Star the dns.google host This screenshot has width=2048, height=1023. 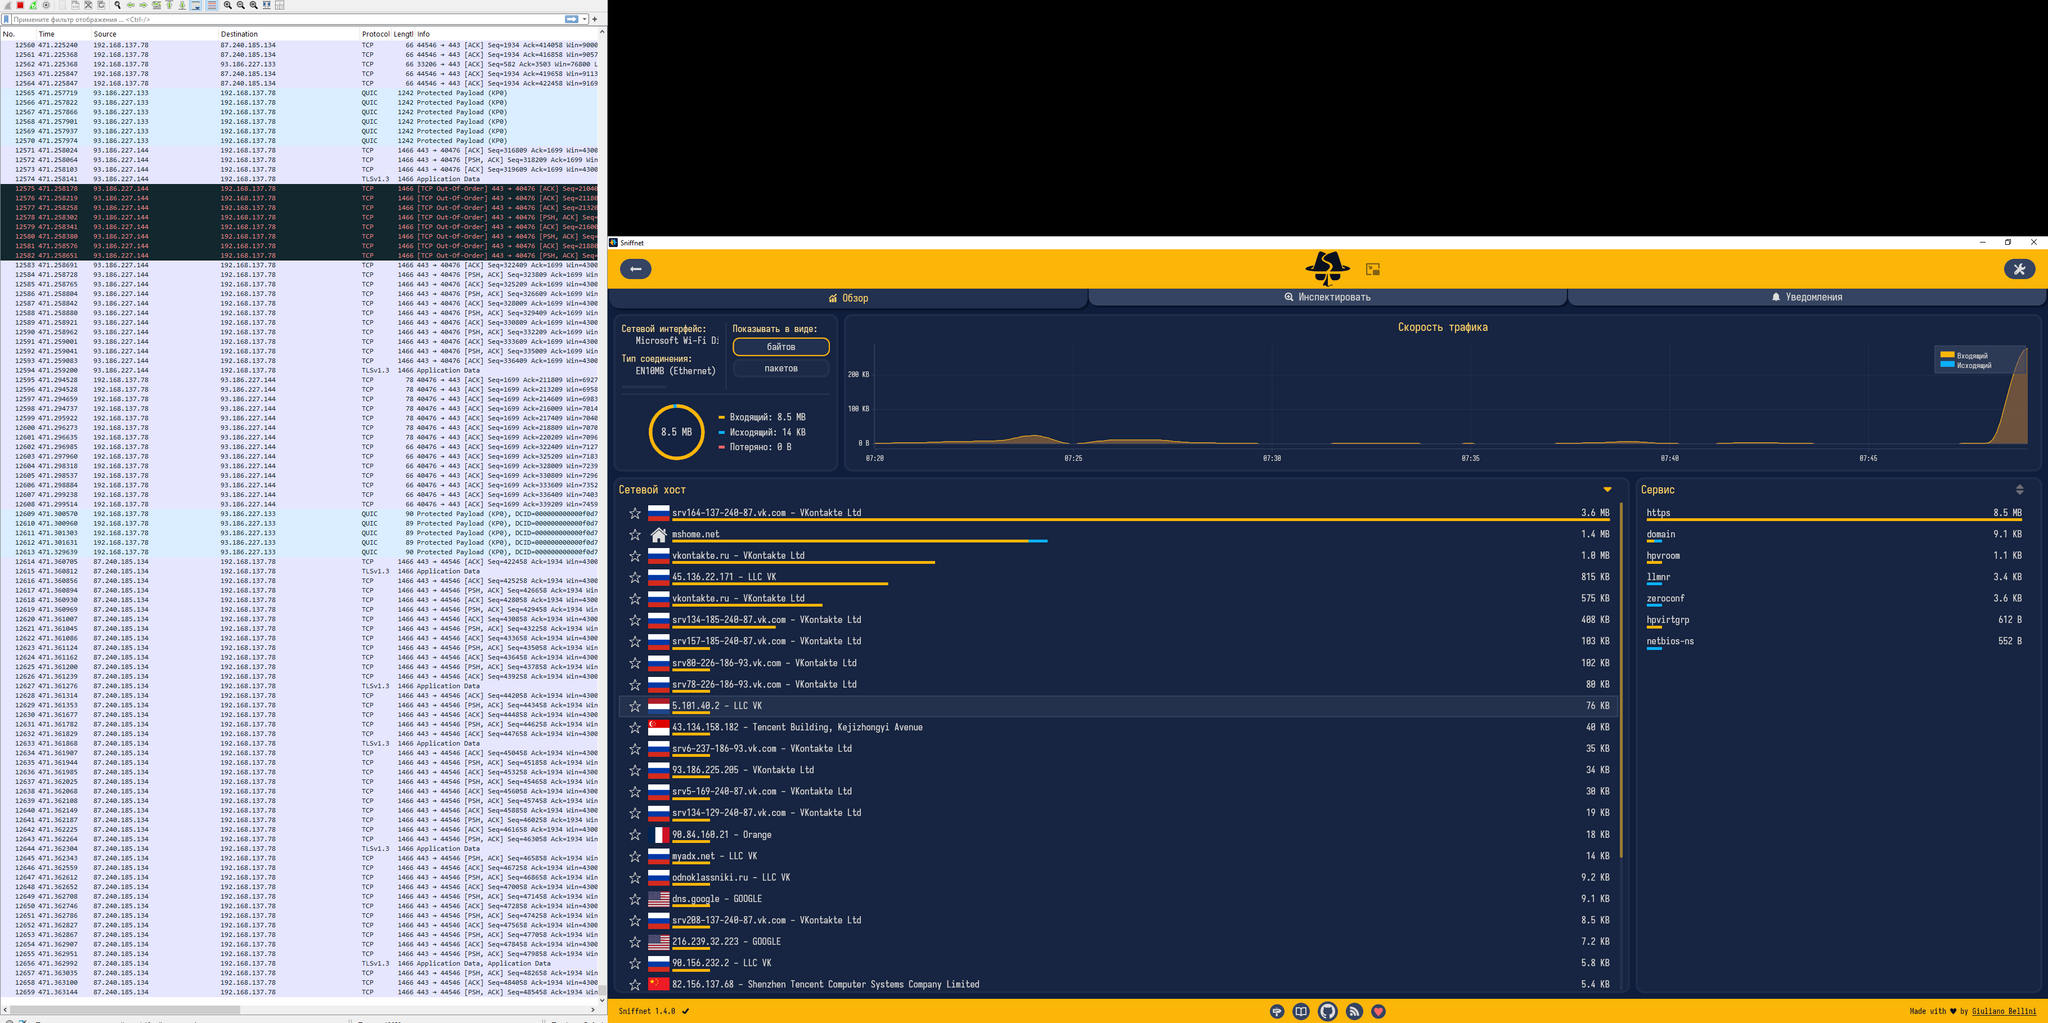click(x=635, y=899)
